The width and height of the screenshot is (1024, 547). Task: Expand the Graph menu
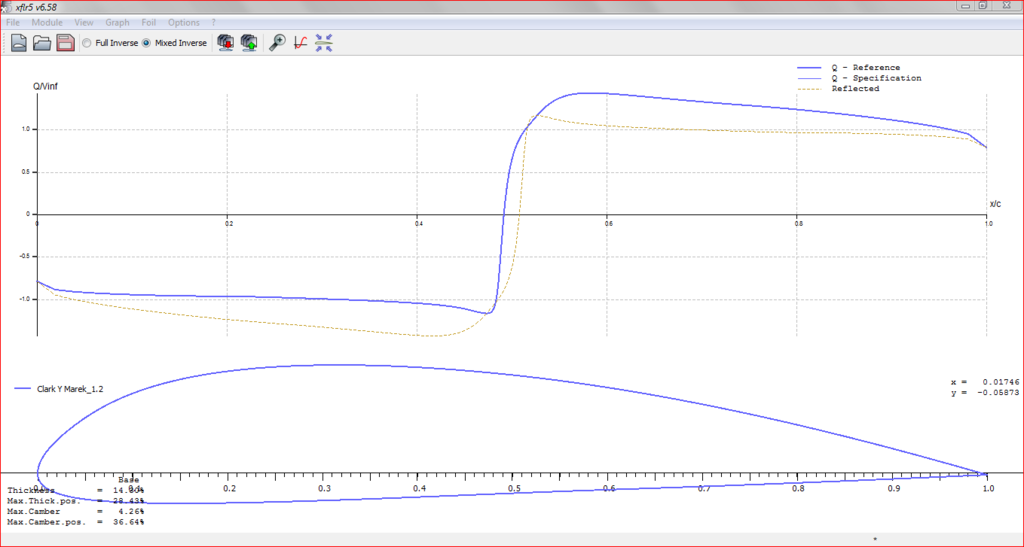coord(117,22)
